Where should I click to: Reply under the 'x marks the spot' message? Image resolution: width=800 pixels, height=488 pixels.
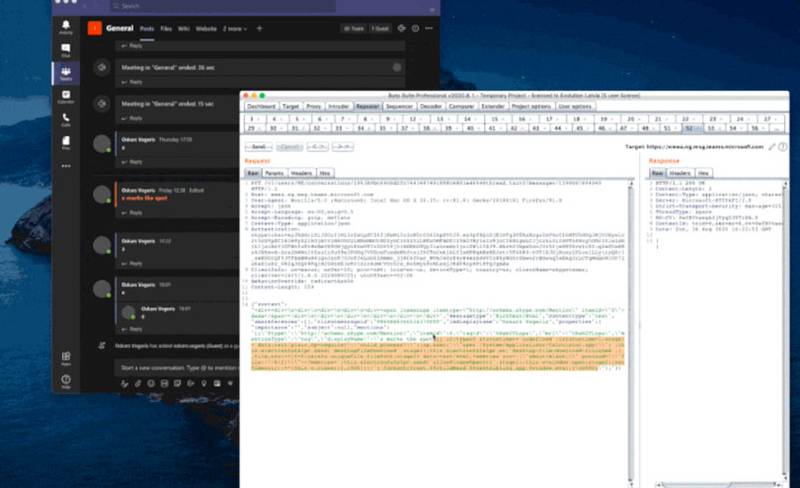tap(132, 213)
